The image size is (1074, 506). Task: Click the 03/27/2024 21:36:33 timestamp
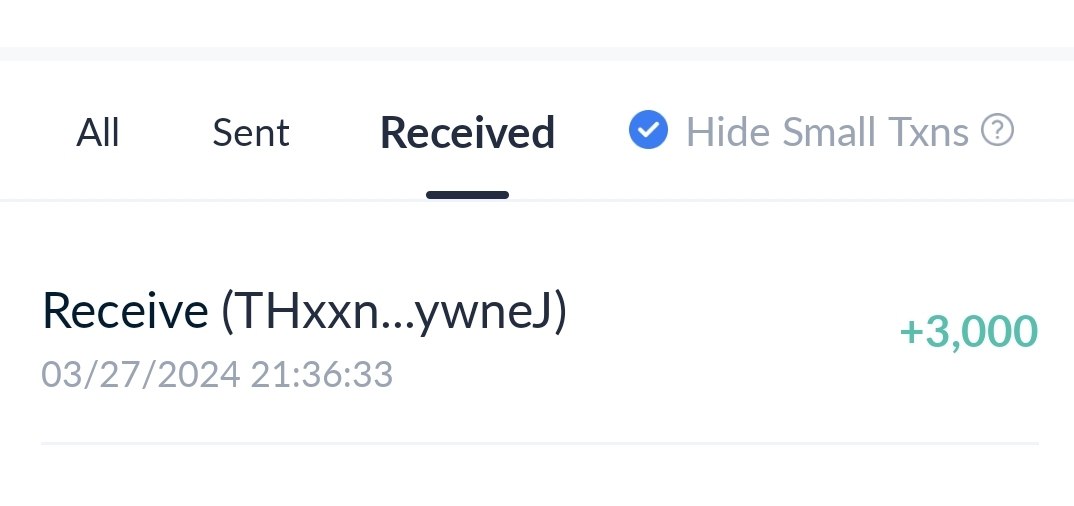[x=217, y=375]
